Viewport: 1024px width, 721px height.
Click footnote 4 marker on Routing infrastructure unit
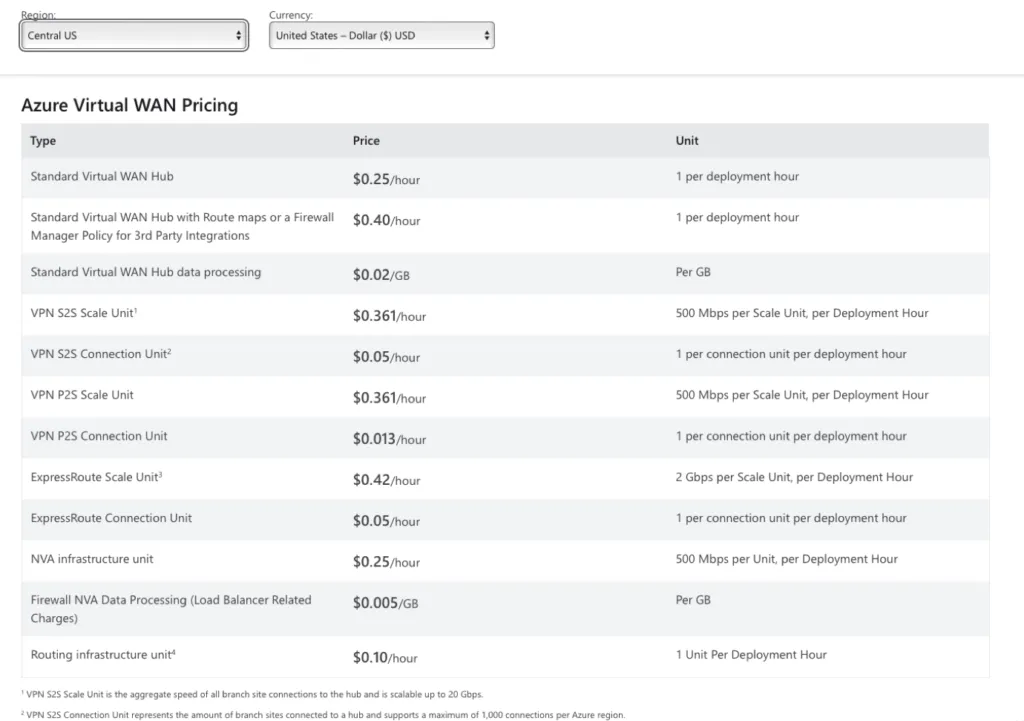(174, 652)
